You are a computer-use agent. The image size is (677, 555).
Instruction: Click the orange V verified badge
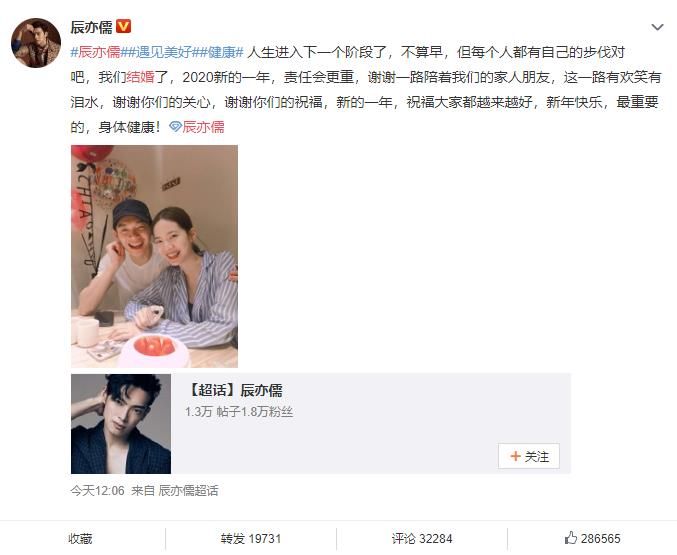click(123, 26)
